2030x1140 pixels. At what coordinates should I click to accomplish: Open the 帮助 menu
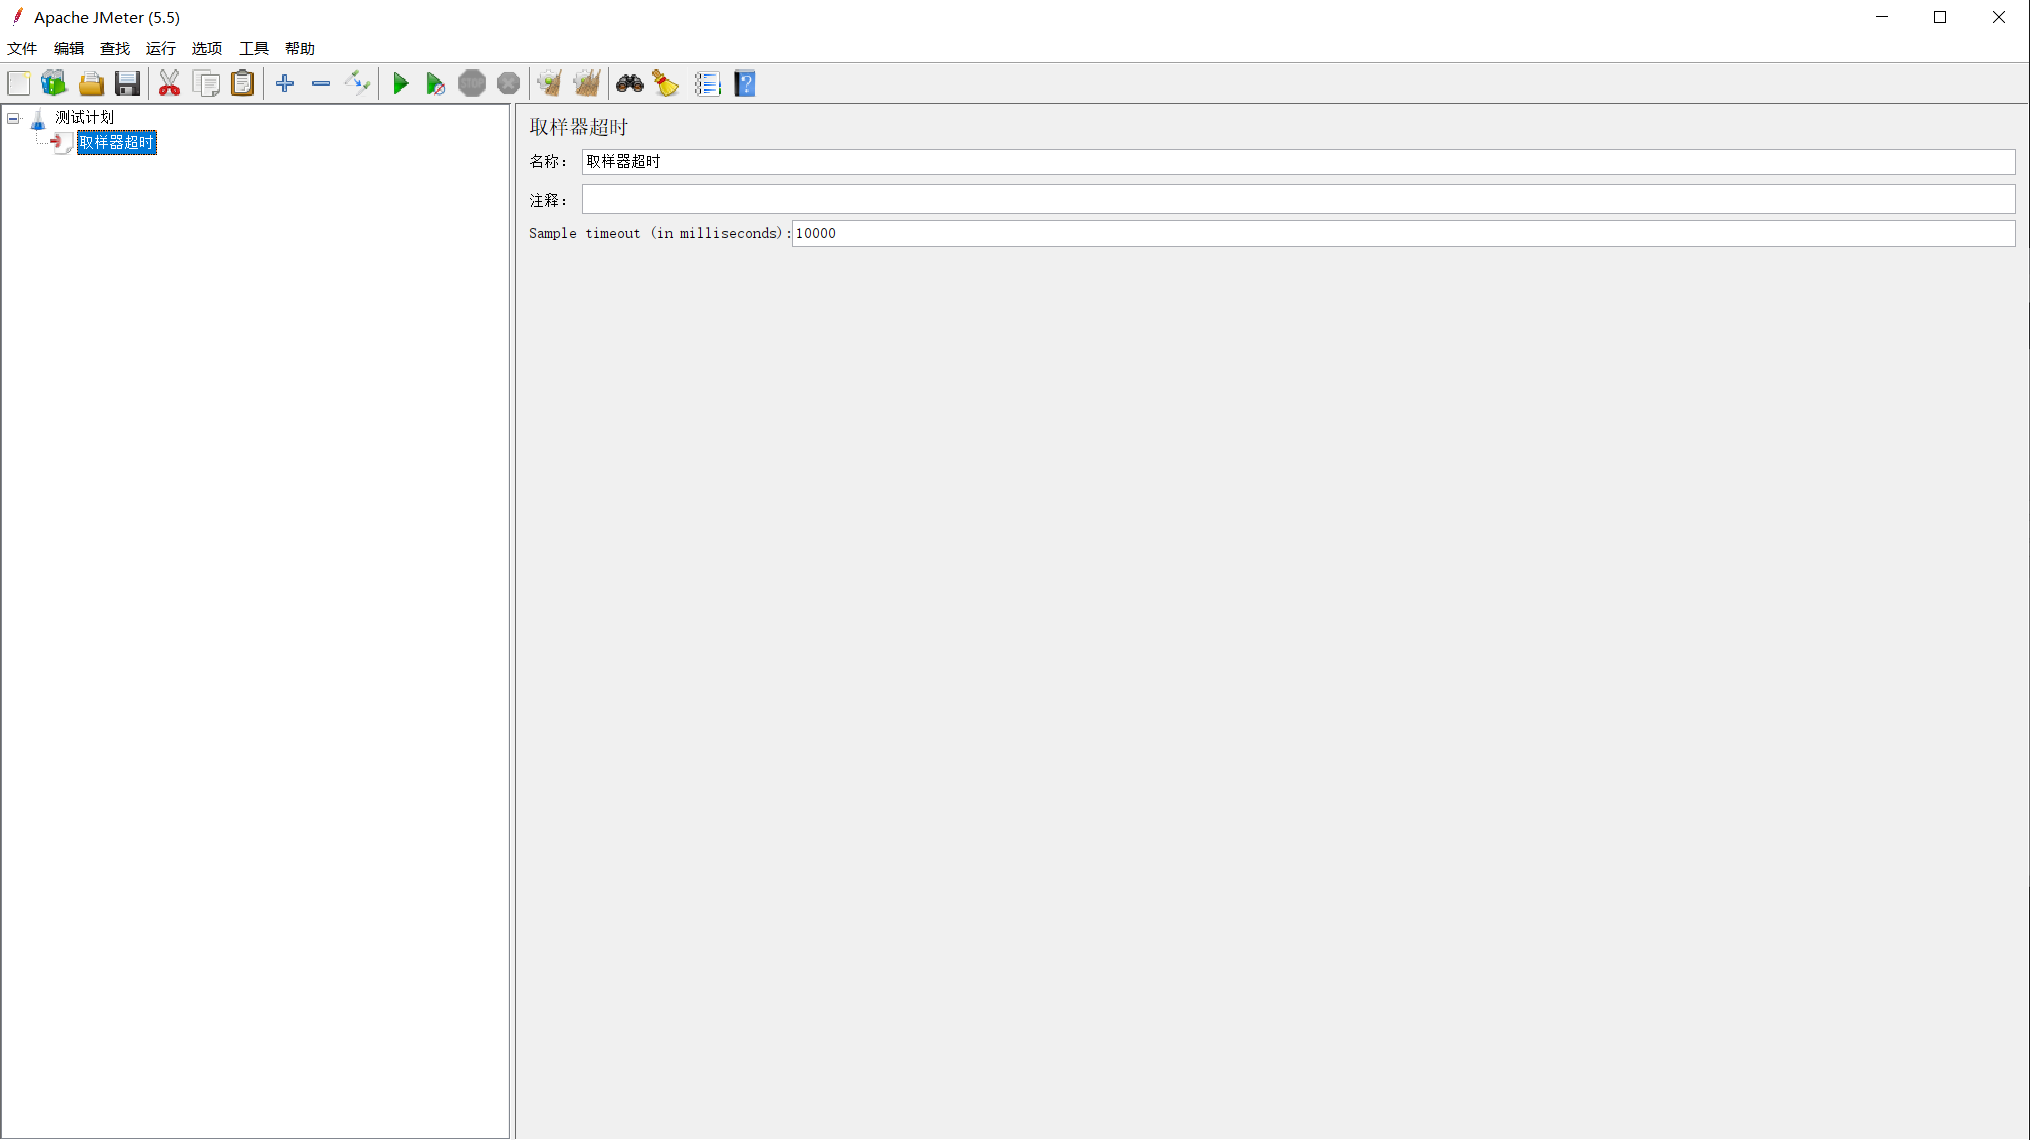[x=300, y=49]
